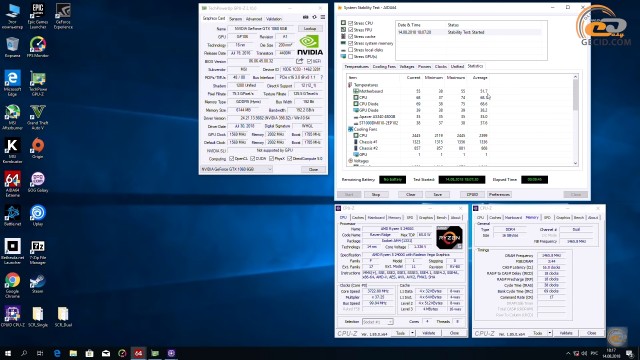The image size is (640, 360).
Task: Click the Stop button in AIDA64
Action: tap(376, 194)
